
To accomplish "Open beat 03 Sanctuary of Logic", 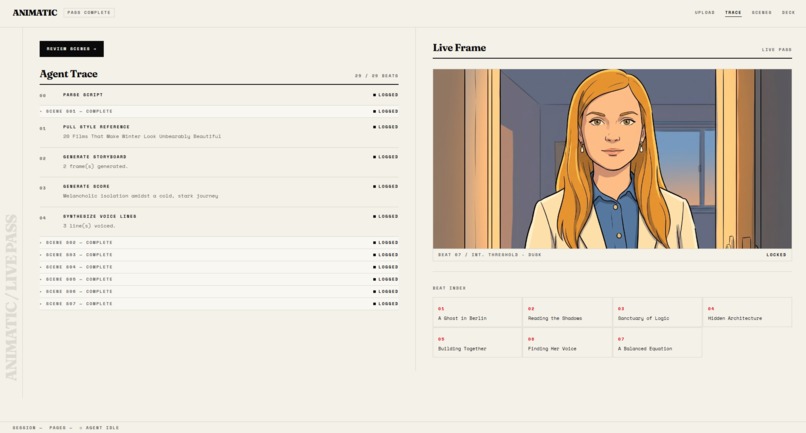I will point(657,312).
